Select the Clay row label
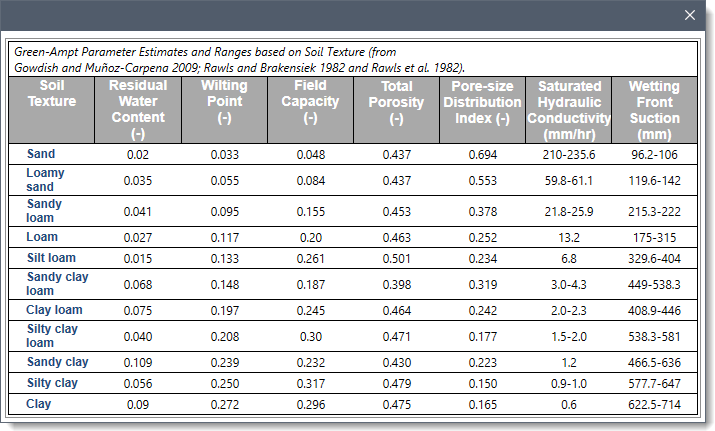 (40, 404)
